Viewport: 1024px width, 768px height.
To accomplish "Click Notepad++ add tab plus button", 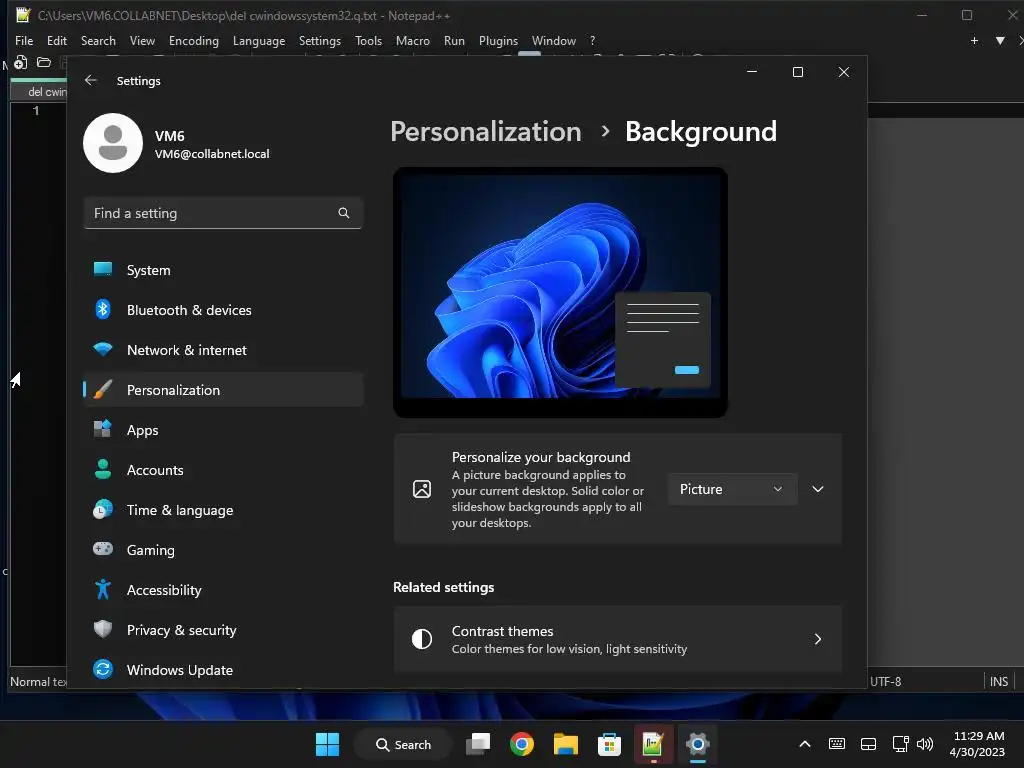I will click(x=974, y=40).
